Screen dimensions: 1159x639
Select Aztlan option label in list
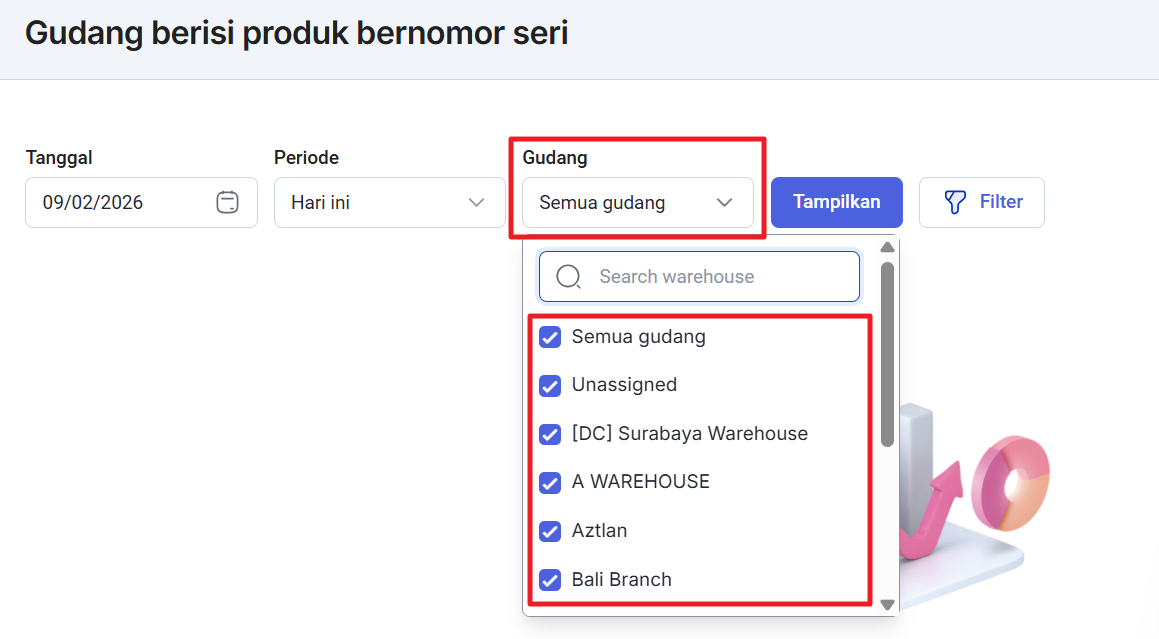pyautogui.click(x=599, y=530)
